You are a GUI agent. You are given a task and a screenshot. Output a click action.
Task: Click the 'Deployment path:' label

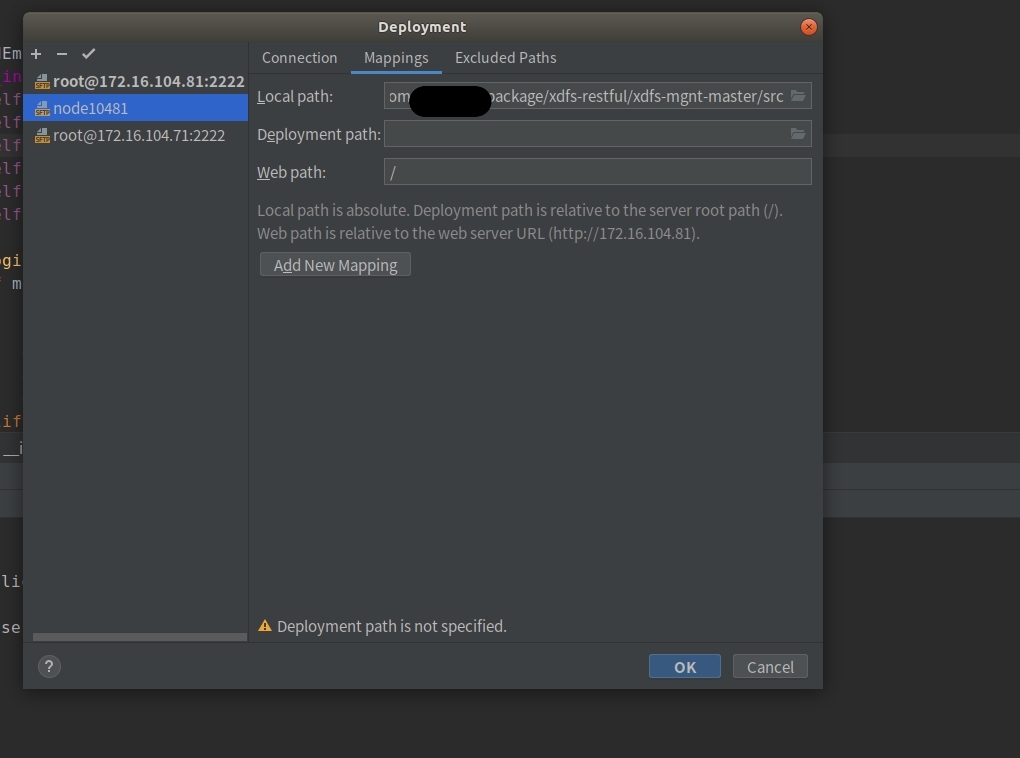pos(319,135)
